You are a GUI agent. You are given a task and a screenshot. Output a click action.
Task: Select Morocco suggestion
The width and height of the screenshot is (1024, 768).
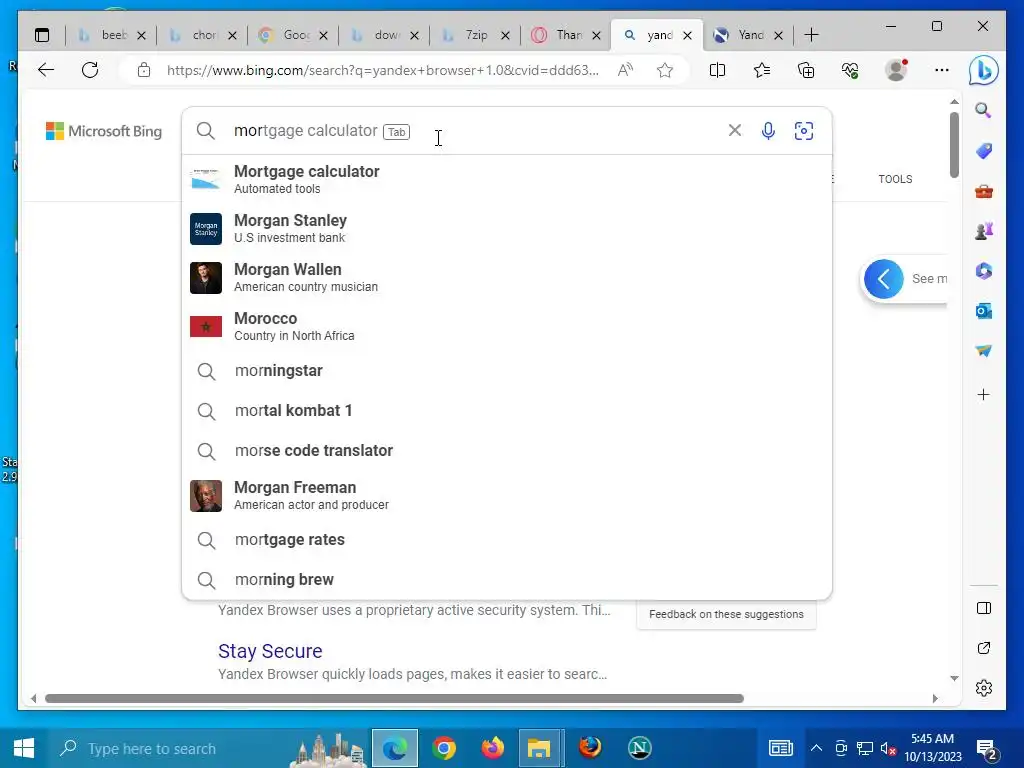coord(507,326)
